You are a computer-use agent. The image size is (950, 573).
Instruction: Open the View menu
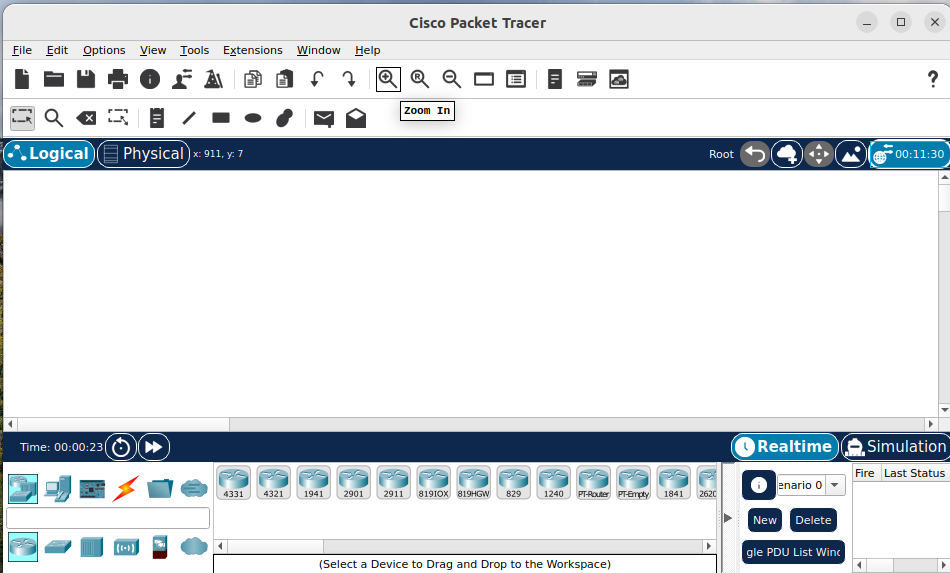153,50
